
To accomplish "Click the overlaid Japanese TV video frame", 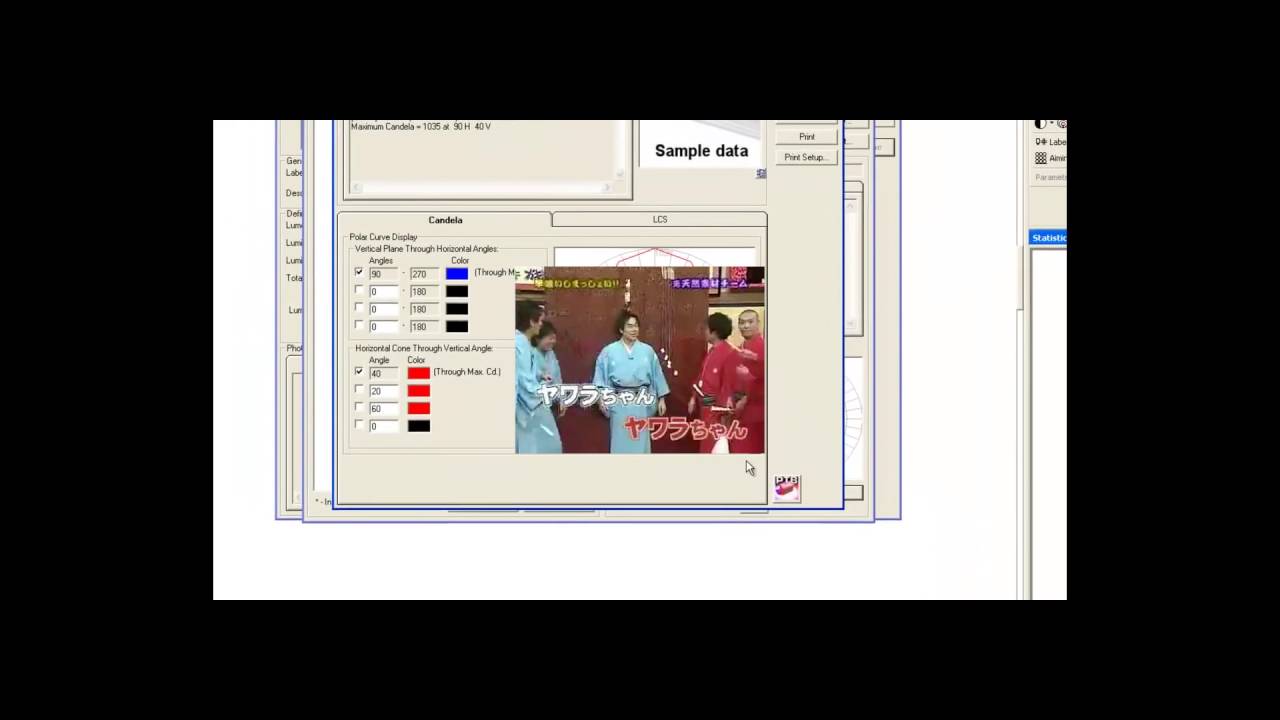I will 640,360.
